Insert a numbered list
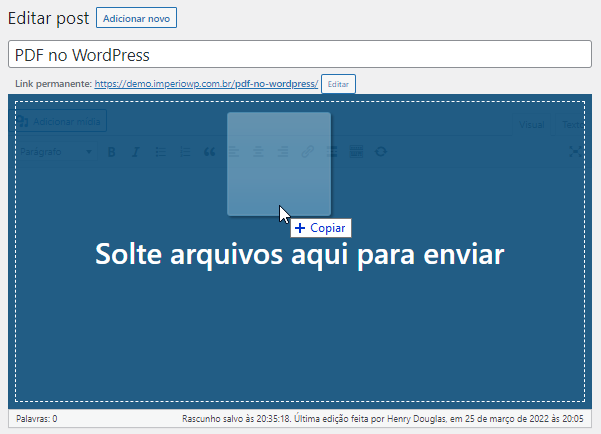Viewport: 601px width, 434px height. (184, 152)
